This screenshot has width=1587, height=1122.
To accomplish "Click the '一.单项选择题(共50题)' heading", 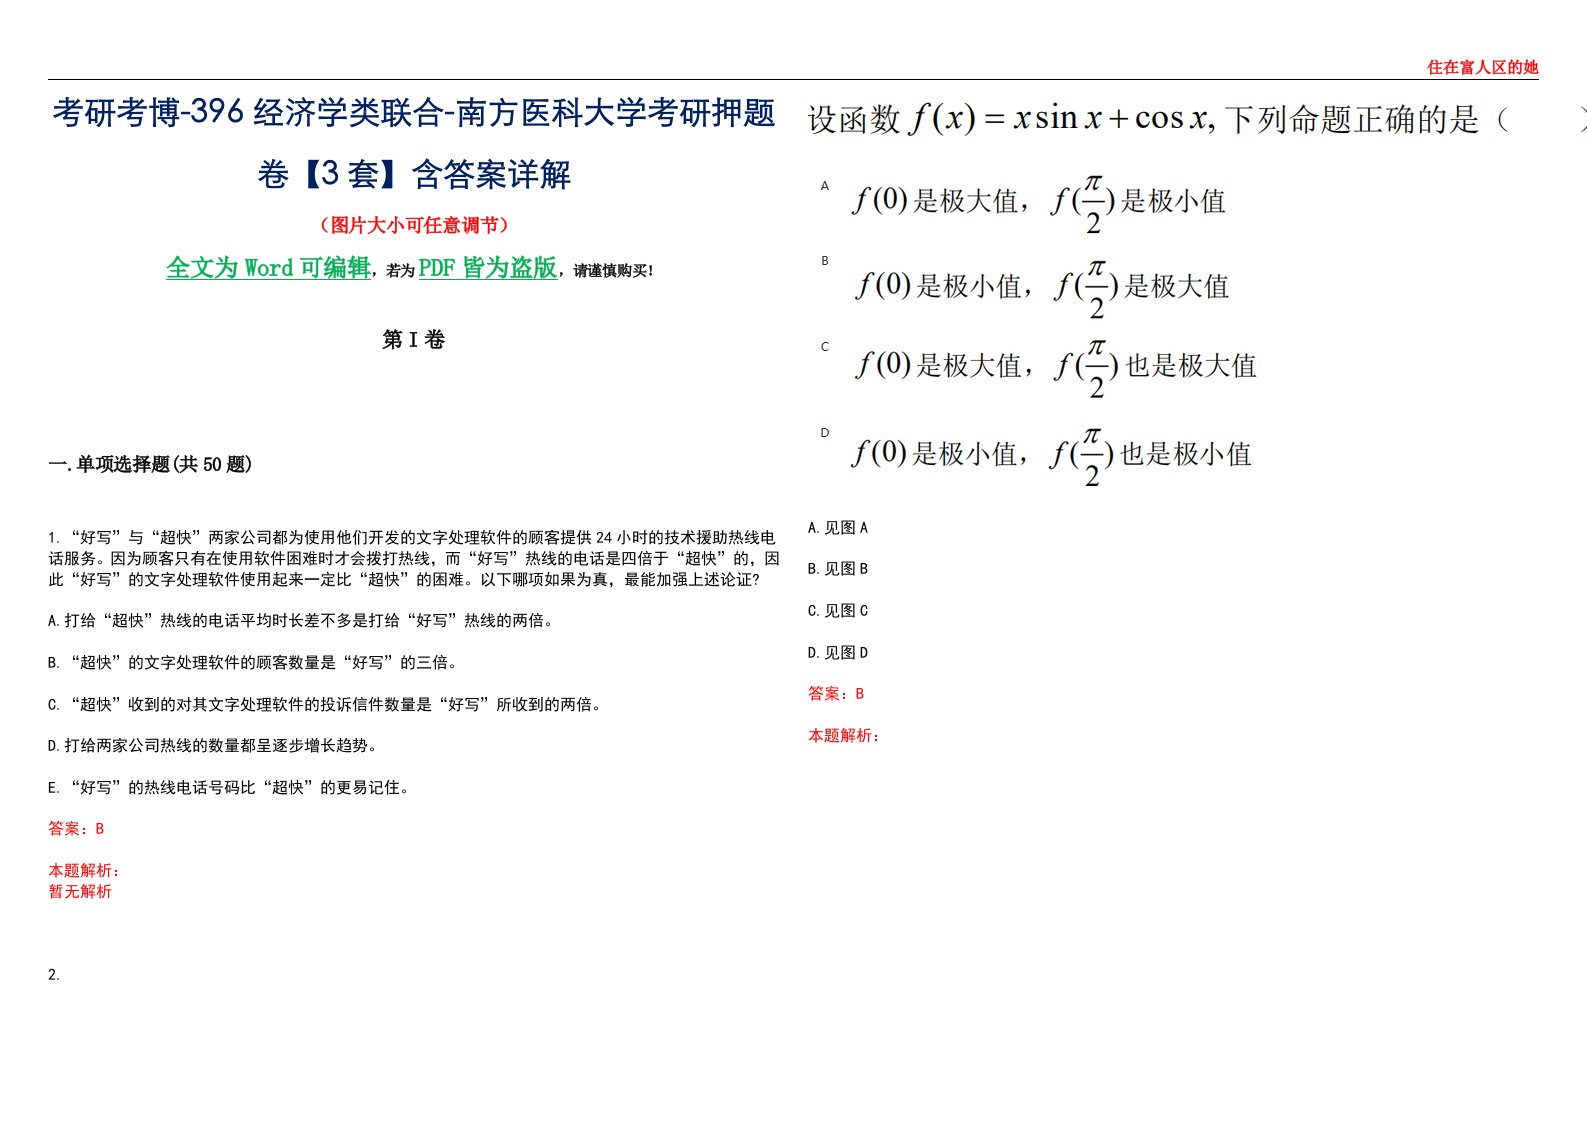I will pyautogui.click(x=150, y=464).
